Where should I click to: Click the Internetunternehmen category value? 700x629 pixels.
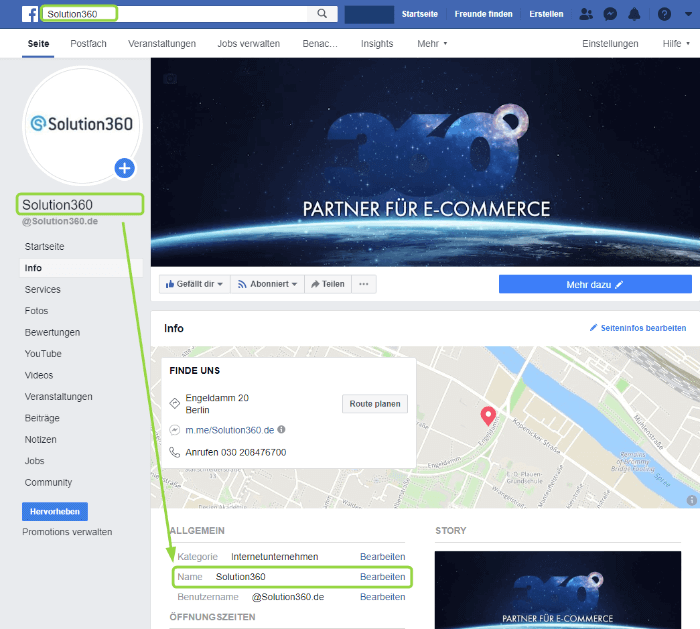coord(275,557)
